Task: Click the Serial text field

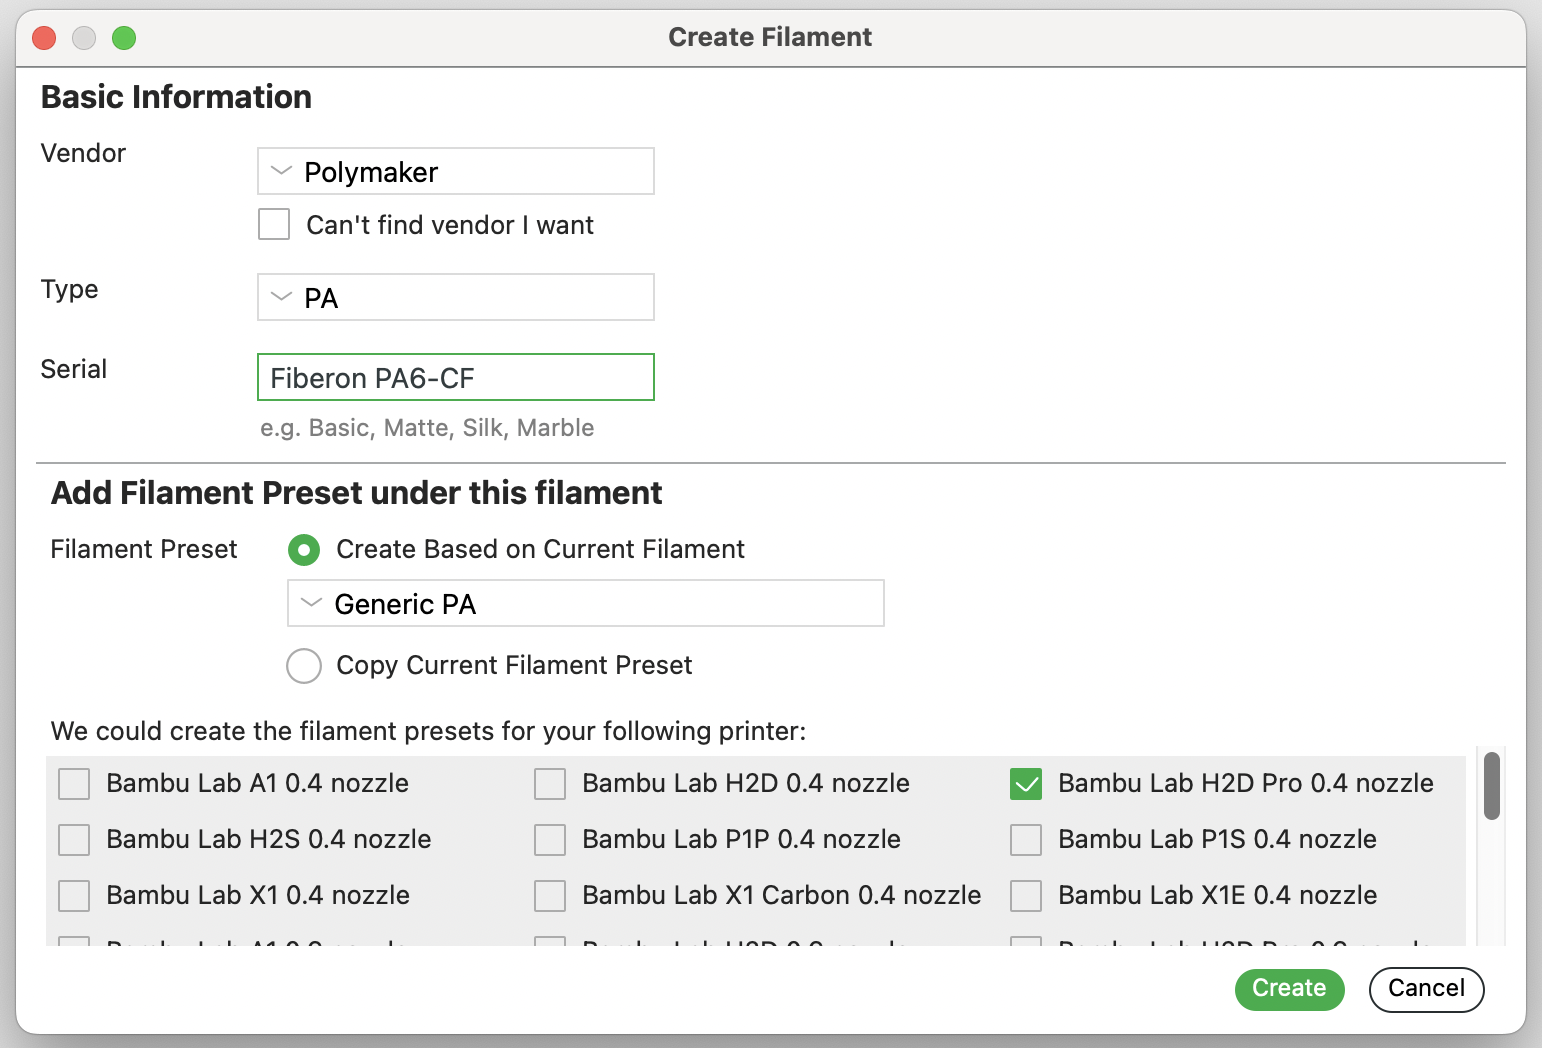Action: [x=455, y=377]
